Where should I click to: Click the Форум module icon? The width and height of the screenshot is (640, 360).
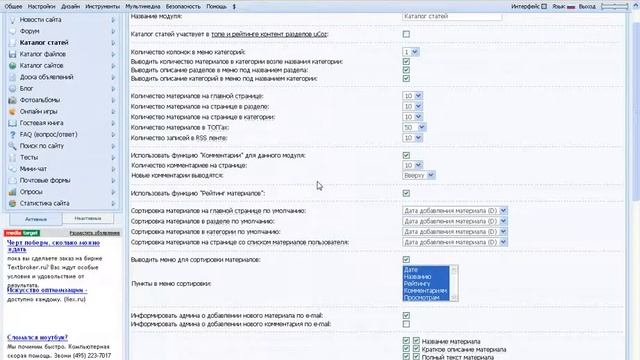pos(13,31)
